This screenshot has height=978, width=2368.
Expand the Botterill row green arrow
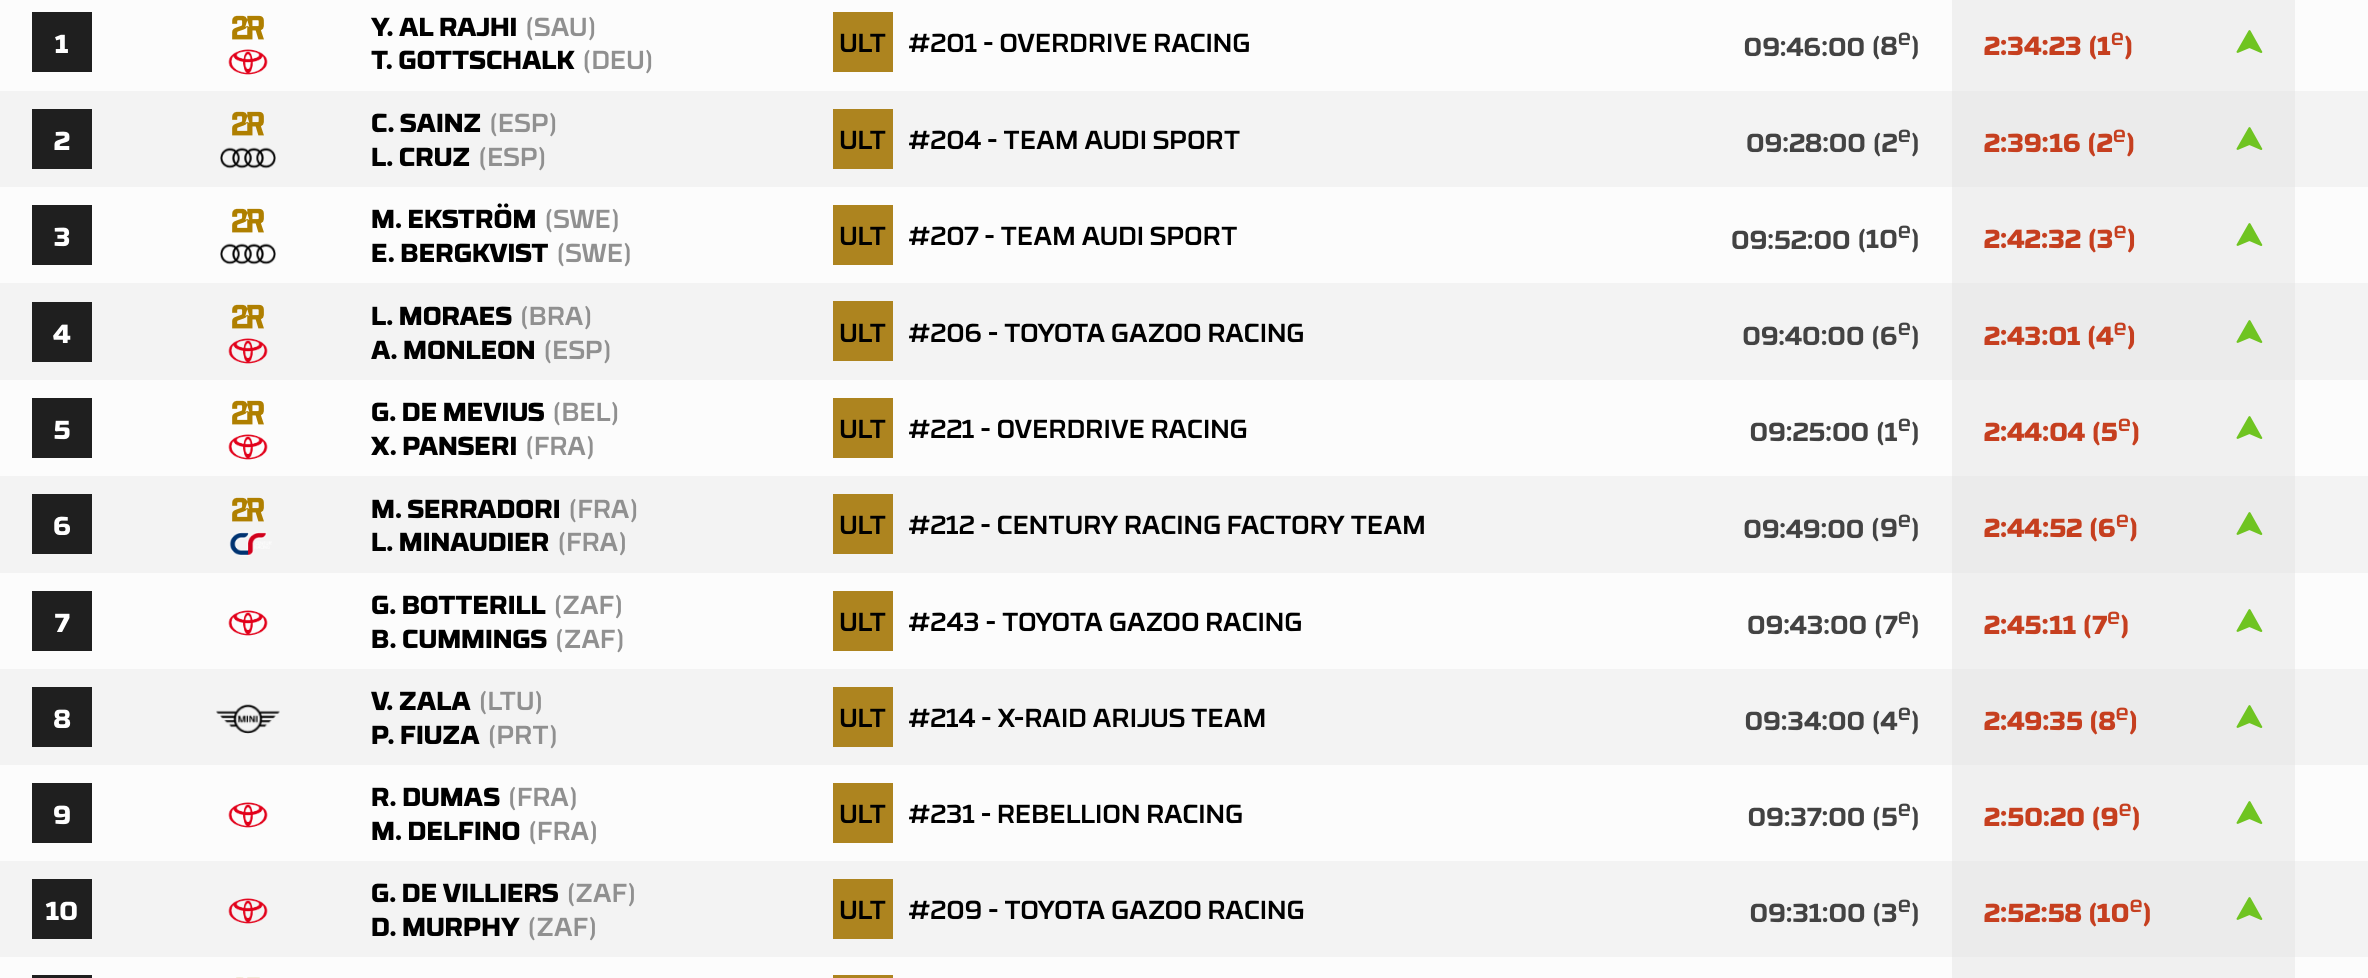click(x=2249, y=622)
